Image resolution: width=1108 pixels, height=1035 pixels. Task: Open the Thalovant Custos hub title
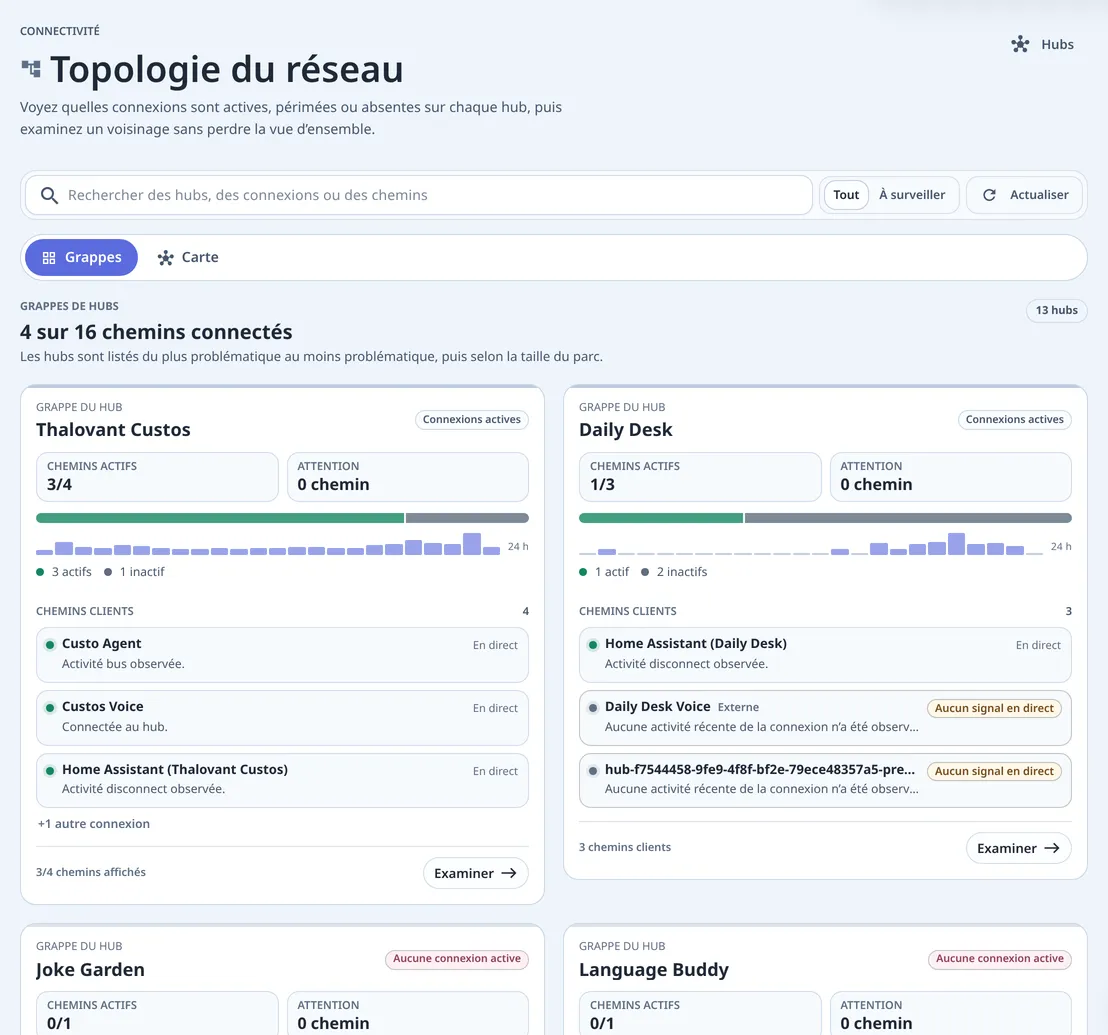click(113, 430)
